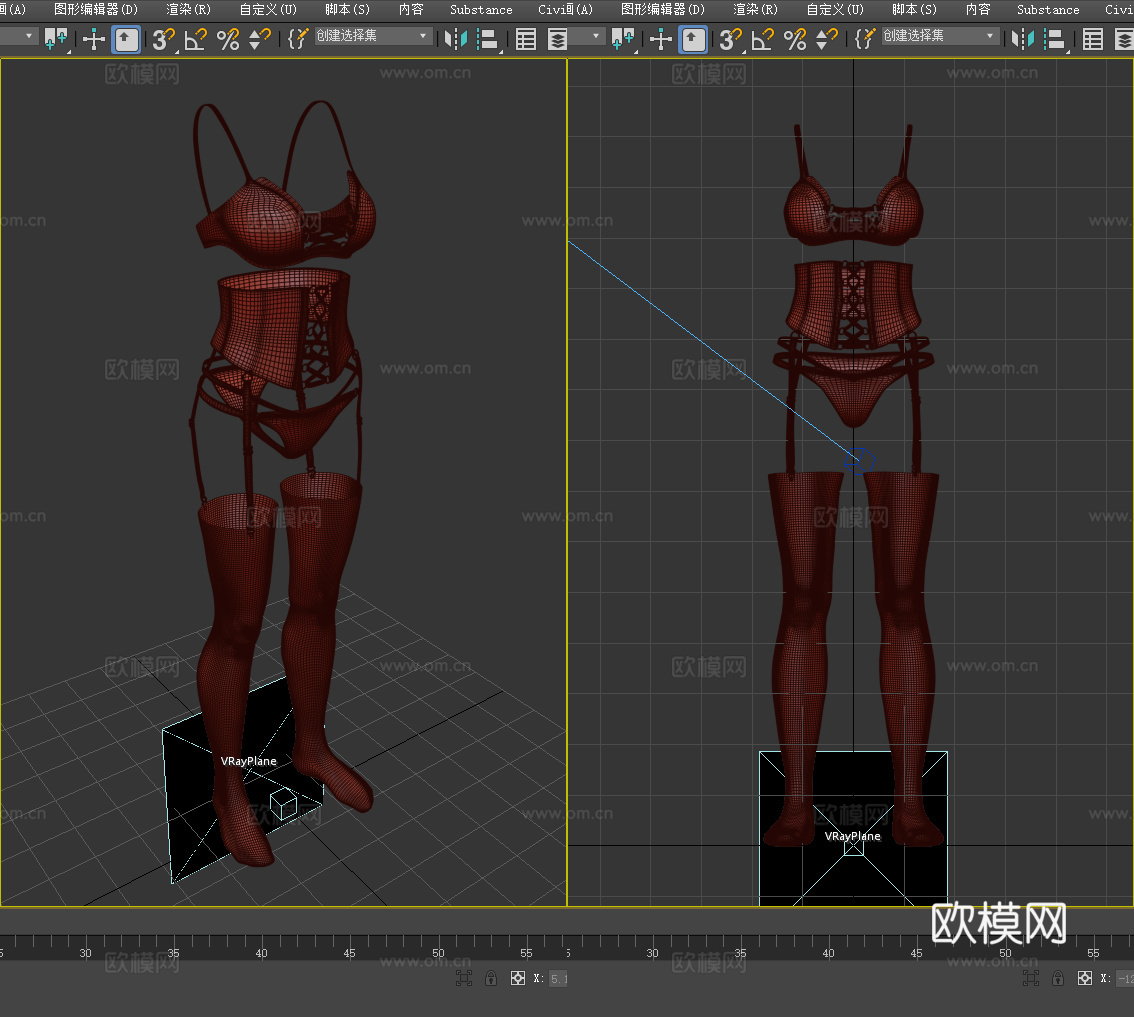Image resolution: width=1134 pixels, height=1017 pixels.
Task: Toggle Percent Snap in left window toolbar
Action: point(228,39)
